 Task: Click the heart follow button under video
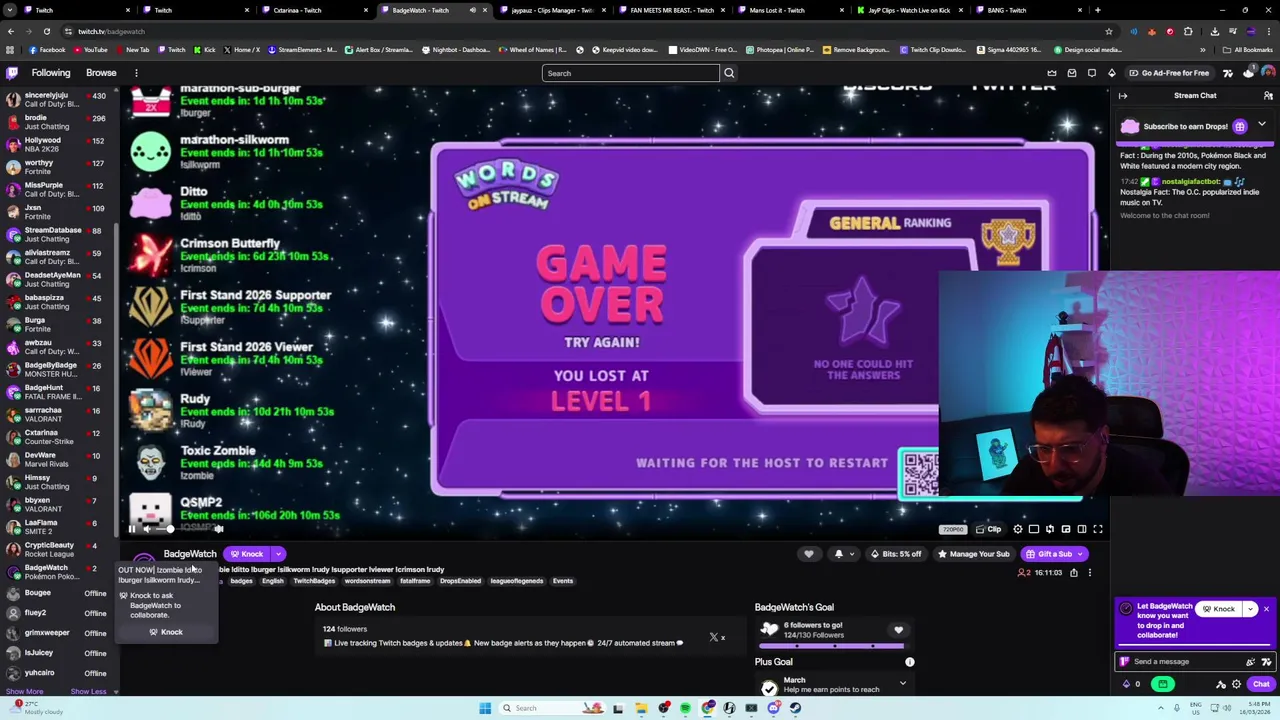coord(809,554)
